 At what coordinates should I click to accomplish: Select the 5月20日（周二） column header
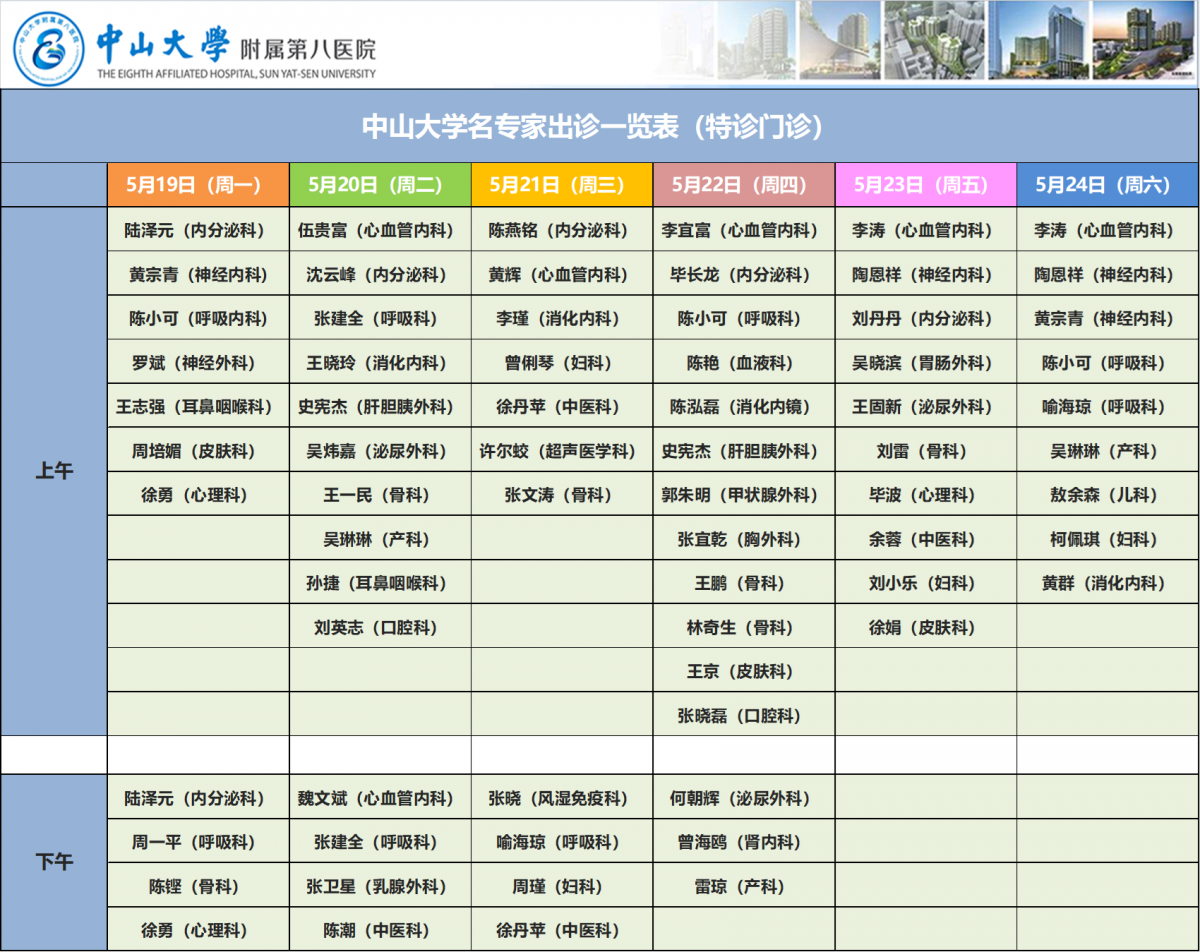380,185
